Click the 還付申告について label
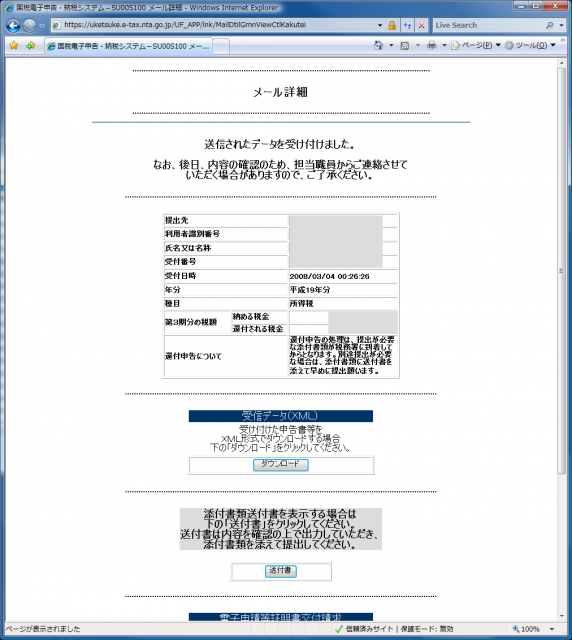 (x=193, y=356)
